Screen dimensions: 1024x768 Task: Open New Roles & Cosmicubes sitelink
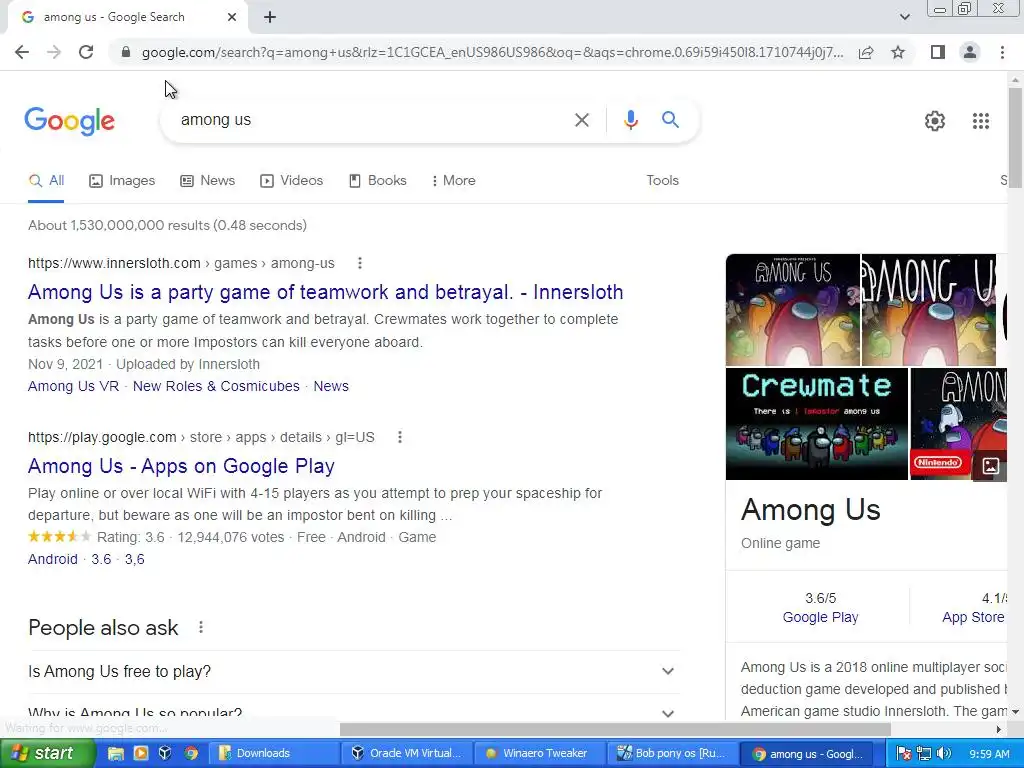pos(216,386)
